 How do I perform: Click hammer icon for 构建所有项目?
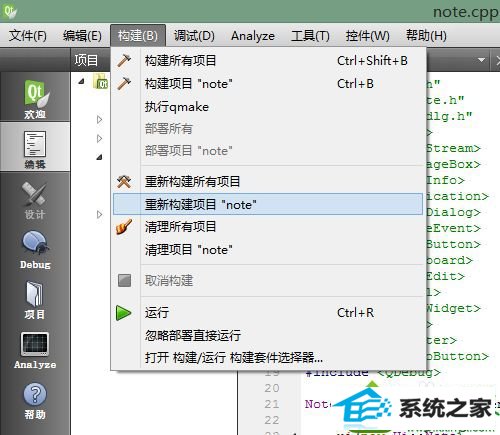(124, 61)
